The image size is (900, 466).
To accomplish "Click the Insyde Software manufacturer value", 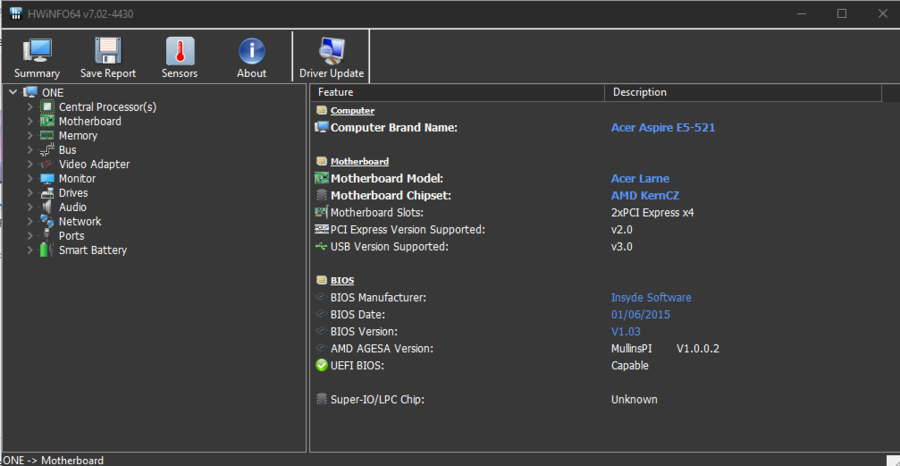I will (x=651, y=297).
